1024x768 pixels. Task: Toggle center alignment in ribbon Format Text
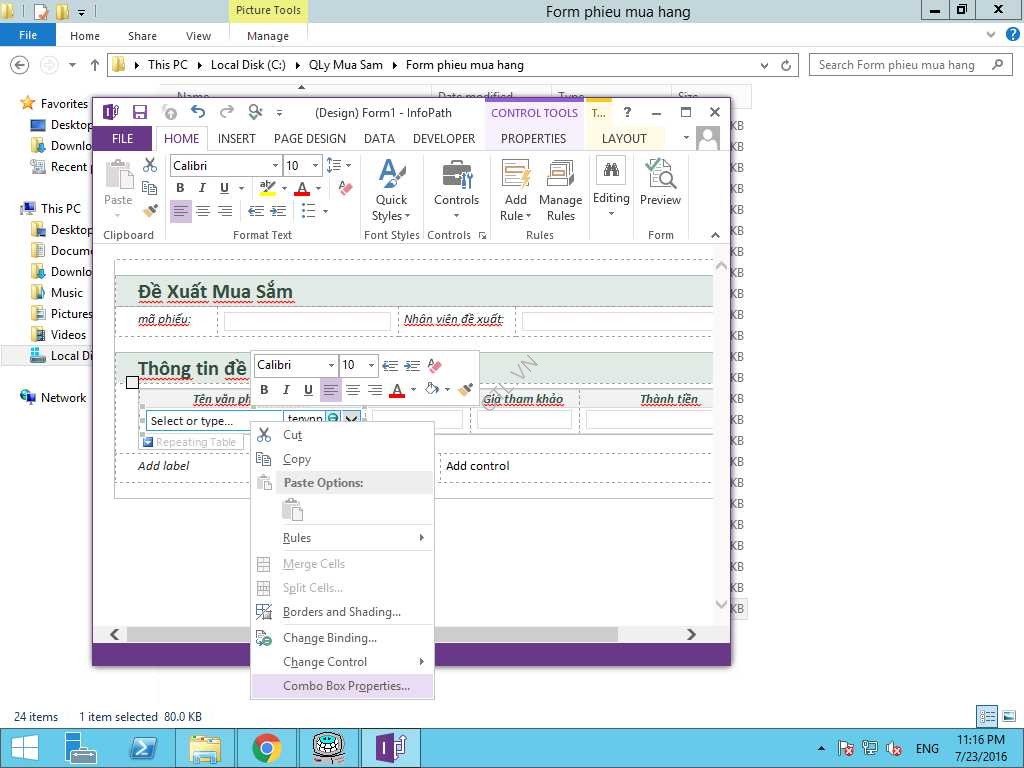coord(203,211)
